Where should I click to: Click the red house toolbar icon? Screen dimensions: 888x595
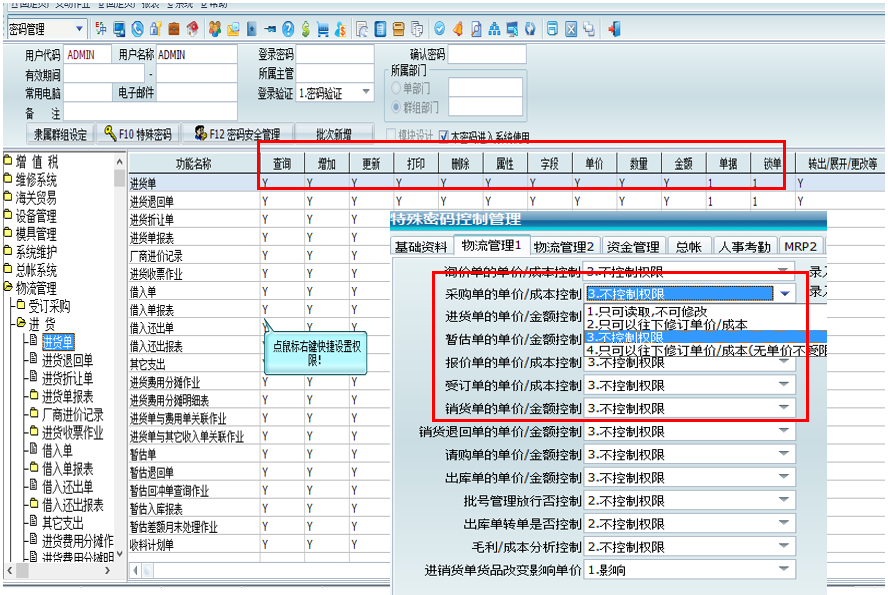point(193,28)
